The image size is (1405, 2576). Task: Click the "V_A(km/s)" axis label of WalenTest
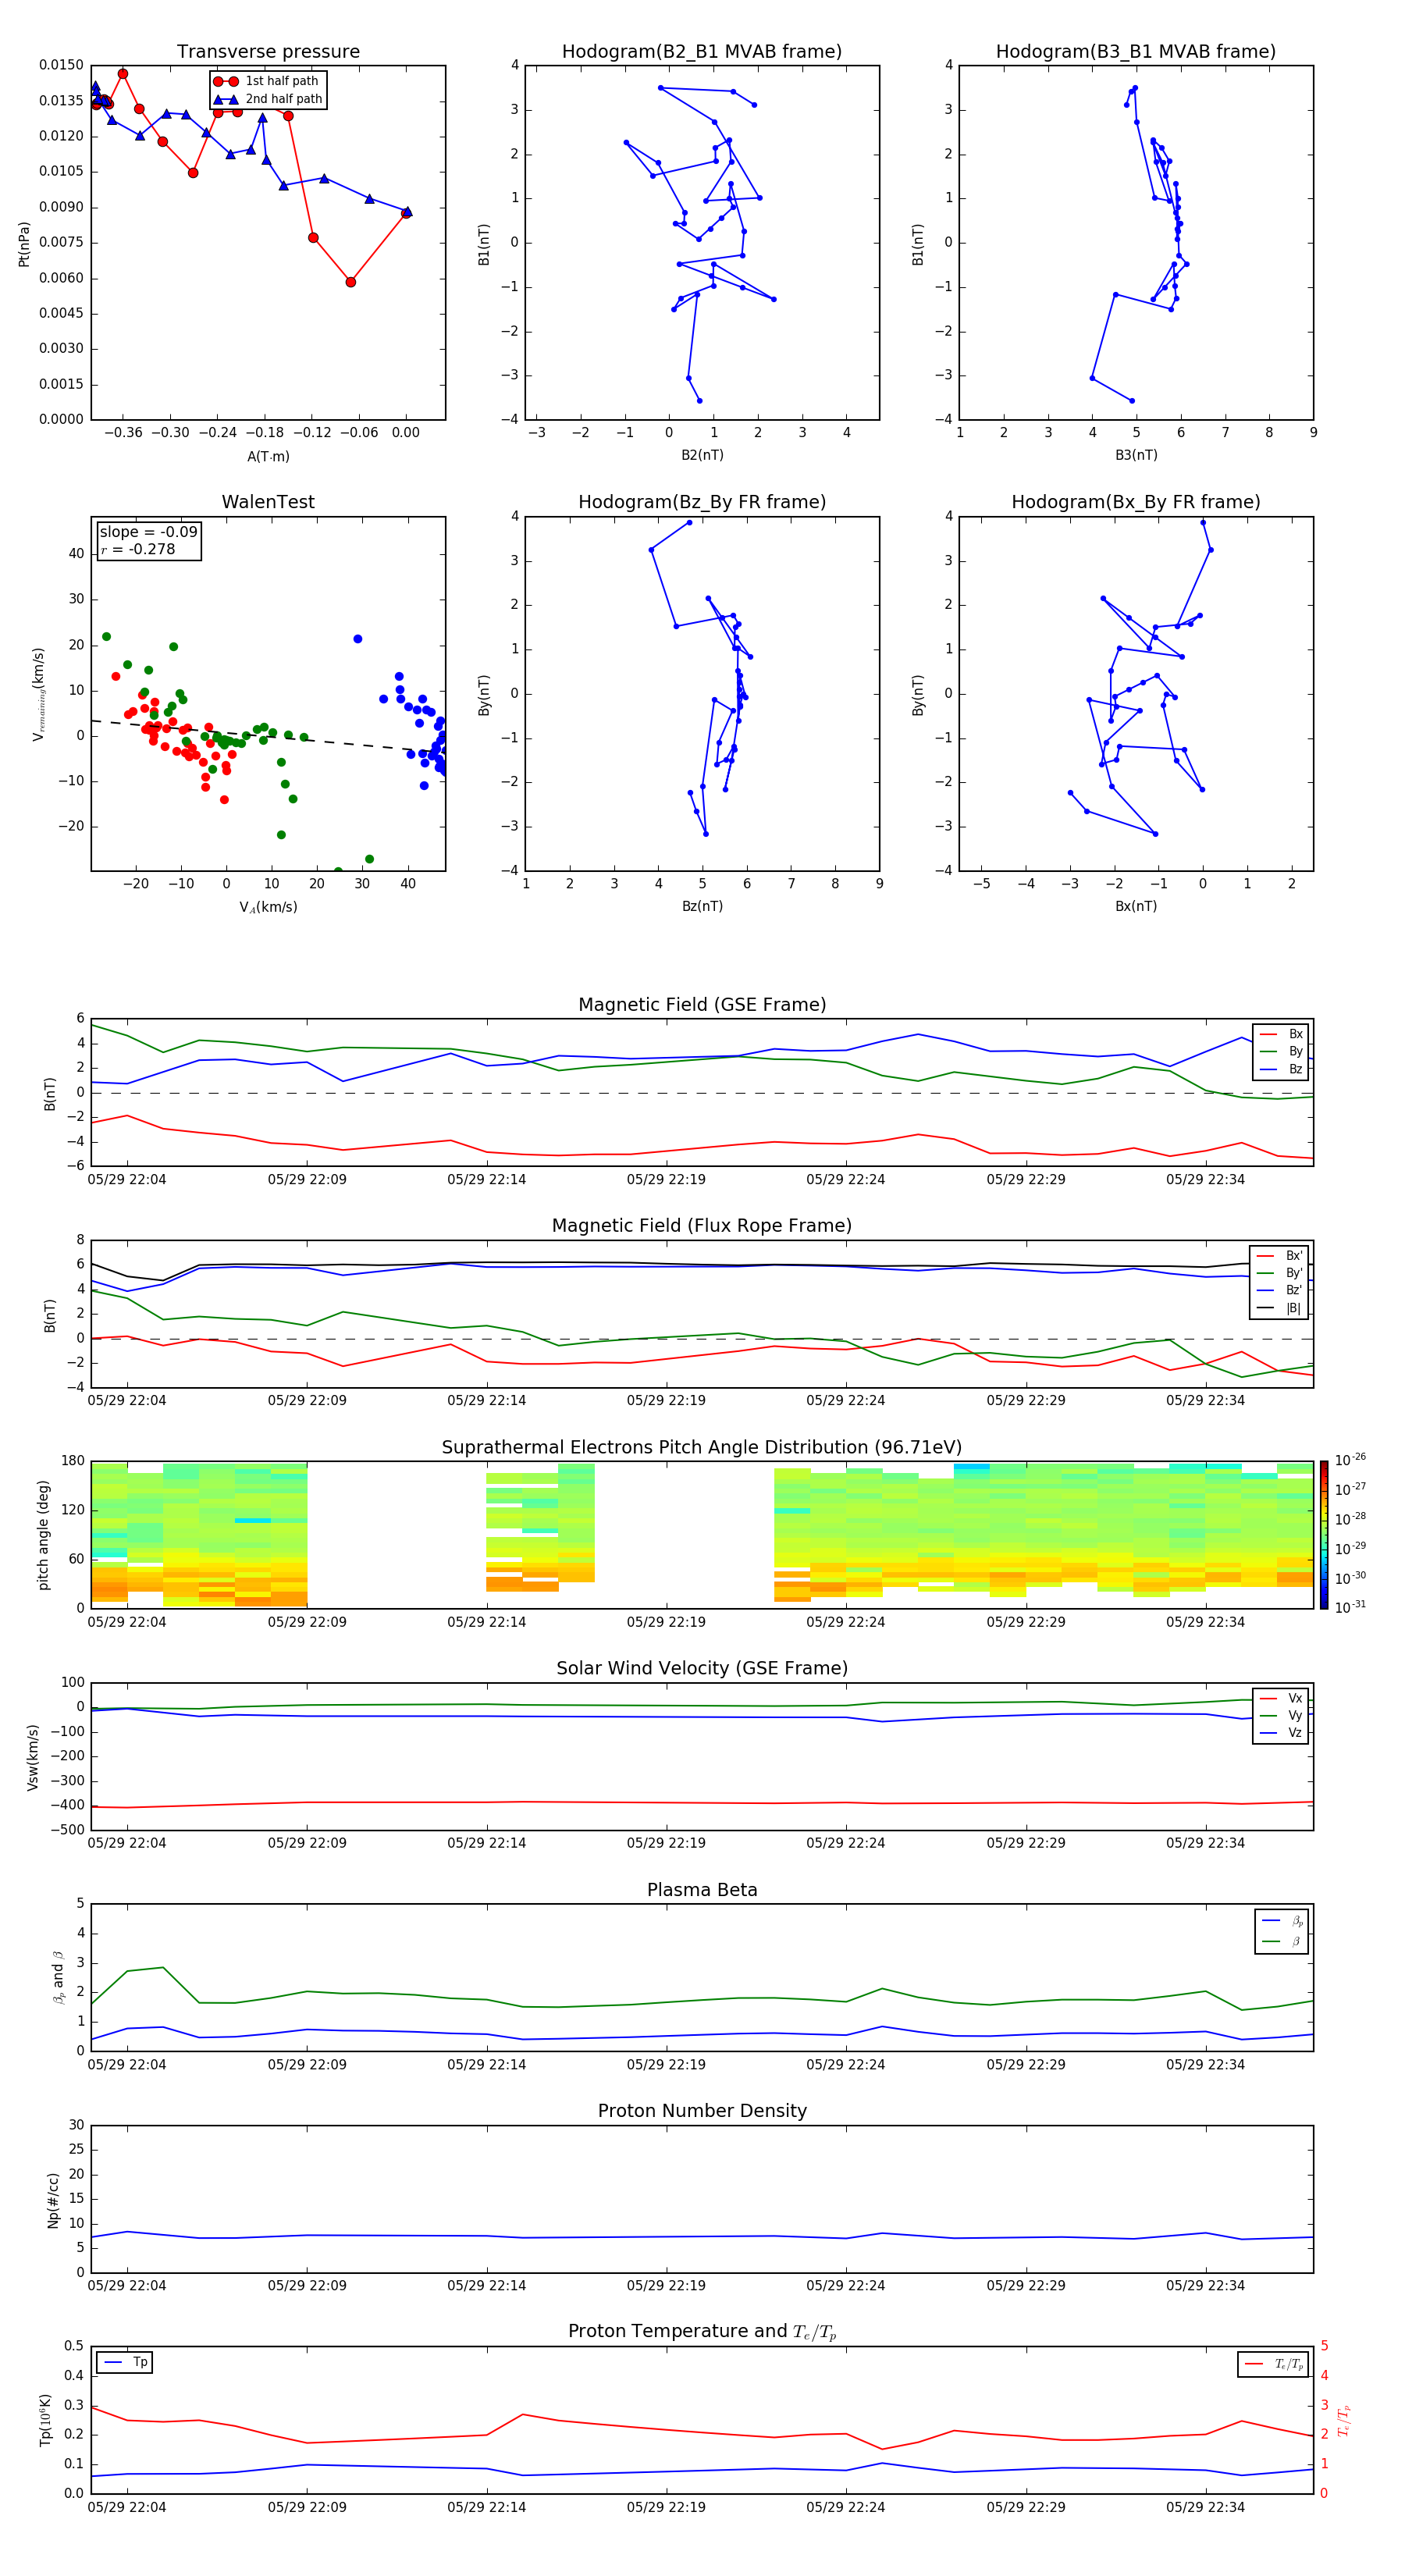(x=268, y=907)
